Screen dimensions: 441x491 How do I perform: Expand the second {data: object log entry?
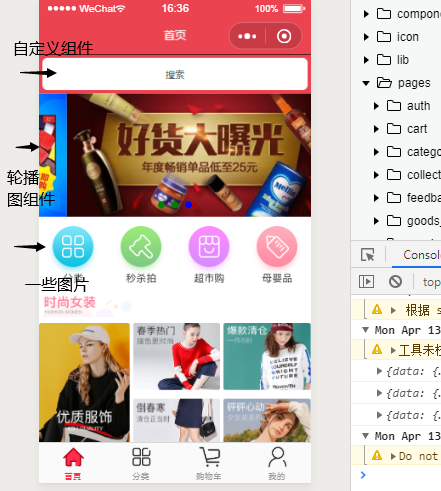(x=379, y=393)
